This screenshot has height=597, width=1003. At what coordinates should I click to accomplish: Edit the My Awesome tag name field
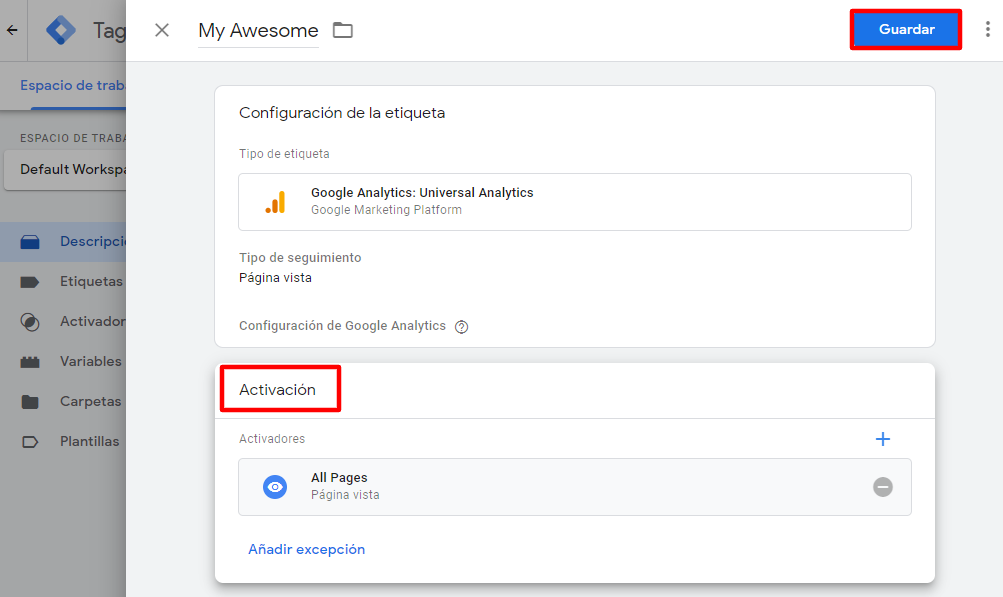coord(258,31)
